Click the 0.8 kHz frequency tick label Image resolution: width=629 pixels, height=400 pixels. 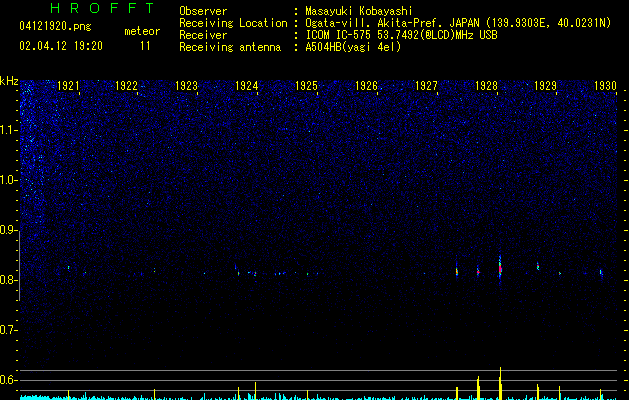(x=7, y=280)
